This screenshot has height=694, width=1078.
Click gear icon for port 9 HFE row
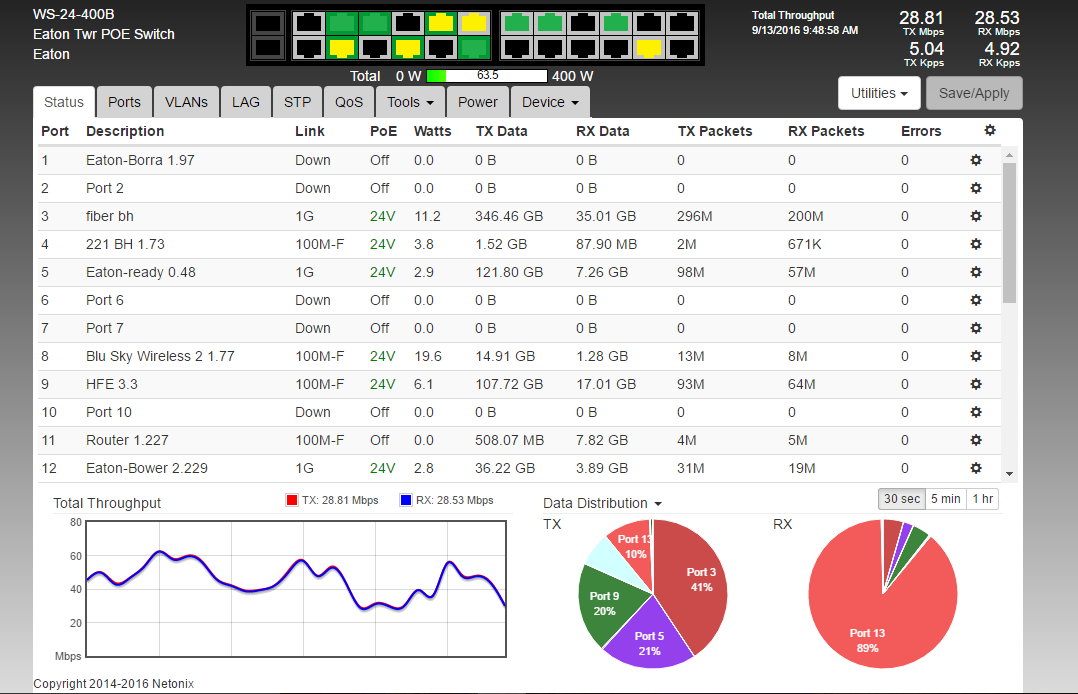click(976, 384)
